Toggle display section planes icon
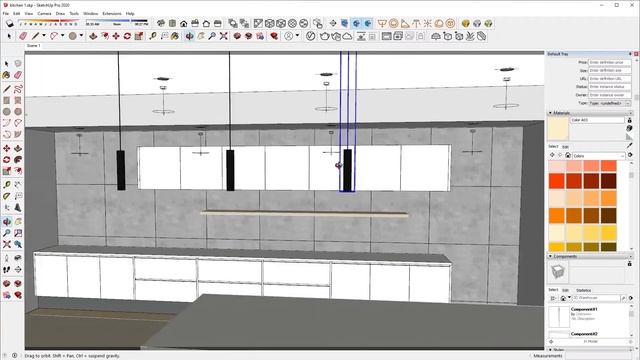 [x=344, y=23]
